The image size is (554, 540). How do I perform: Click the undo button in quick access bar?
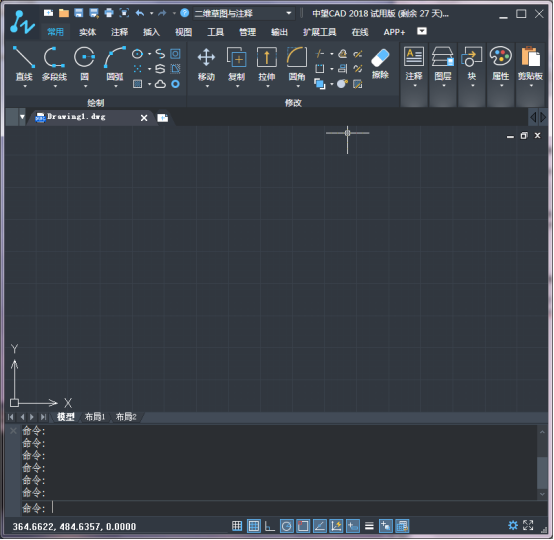pyautogui.click(x=140, y=13)
